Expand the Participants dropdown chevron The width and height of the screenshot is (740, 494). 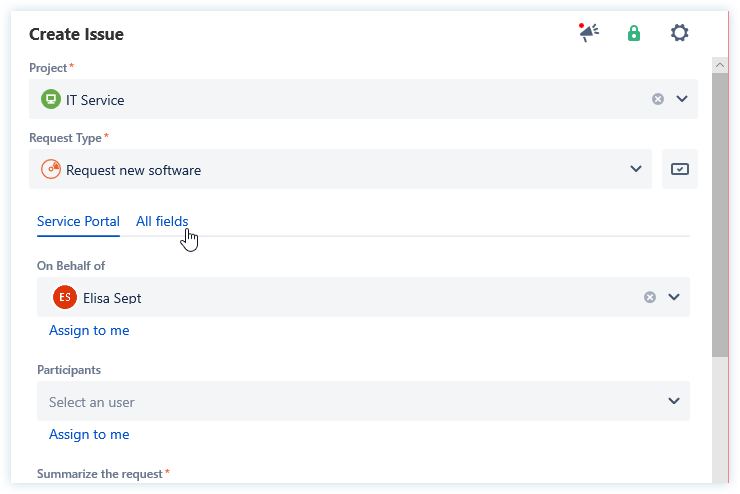coord(674,401)
